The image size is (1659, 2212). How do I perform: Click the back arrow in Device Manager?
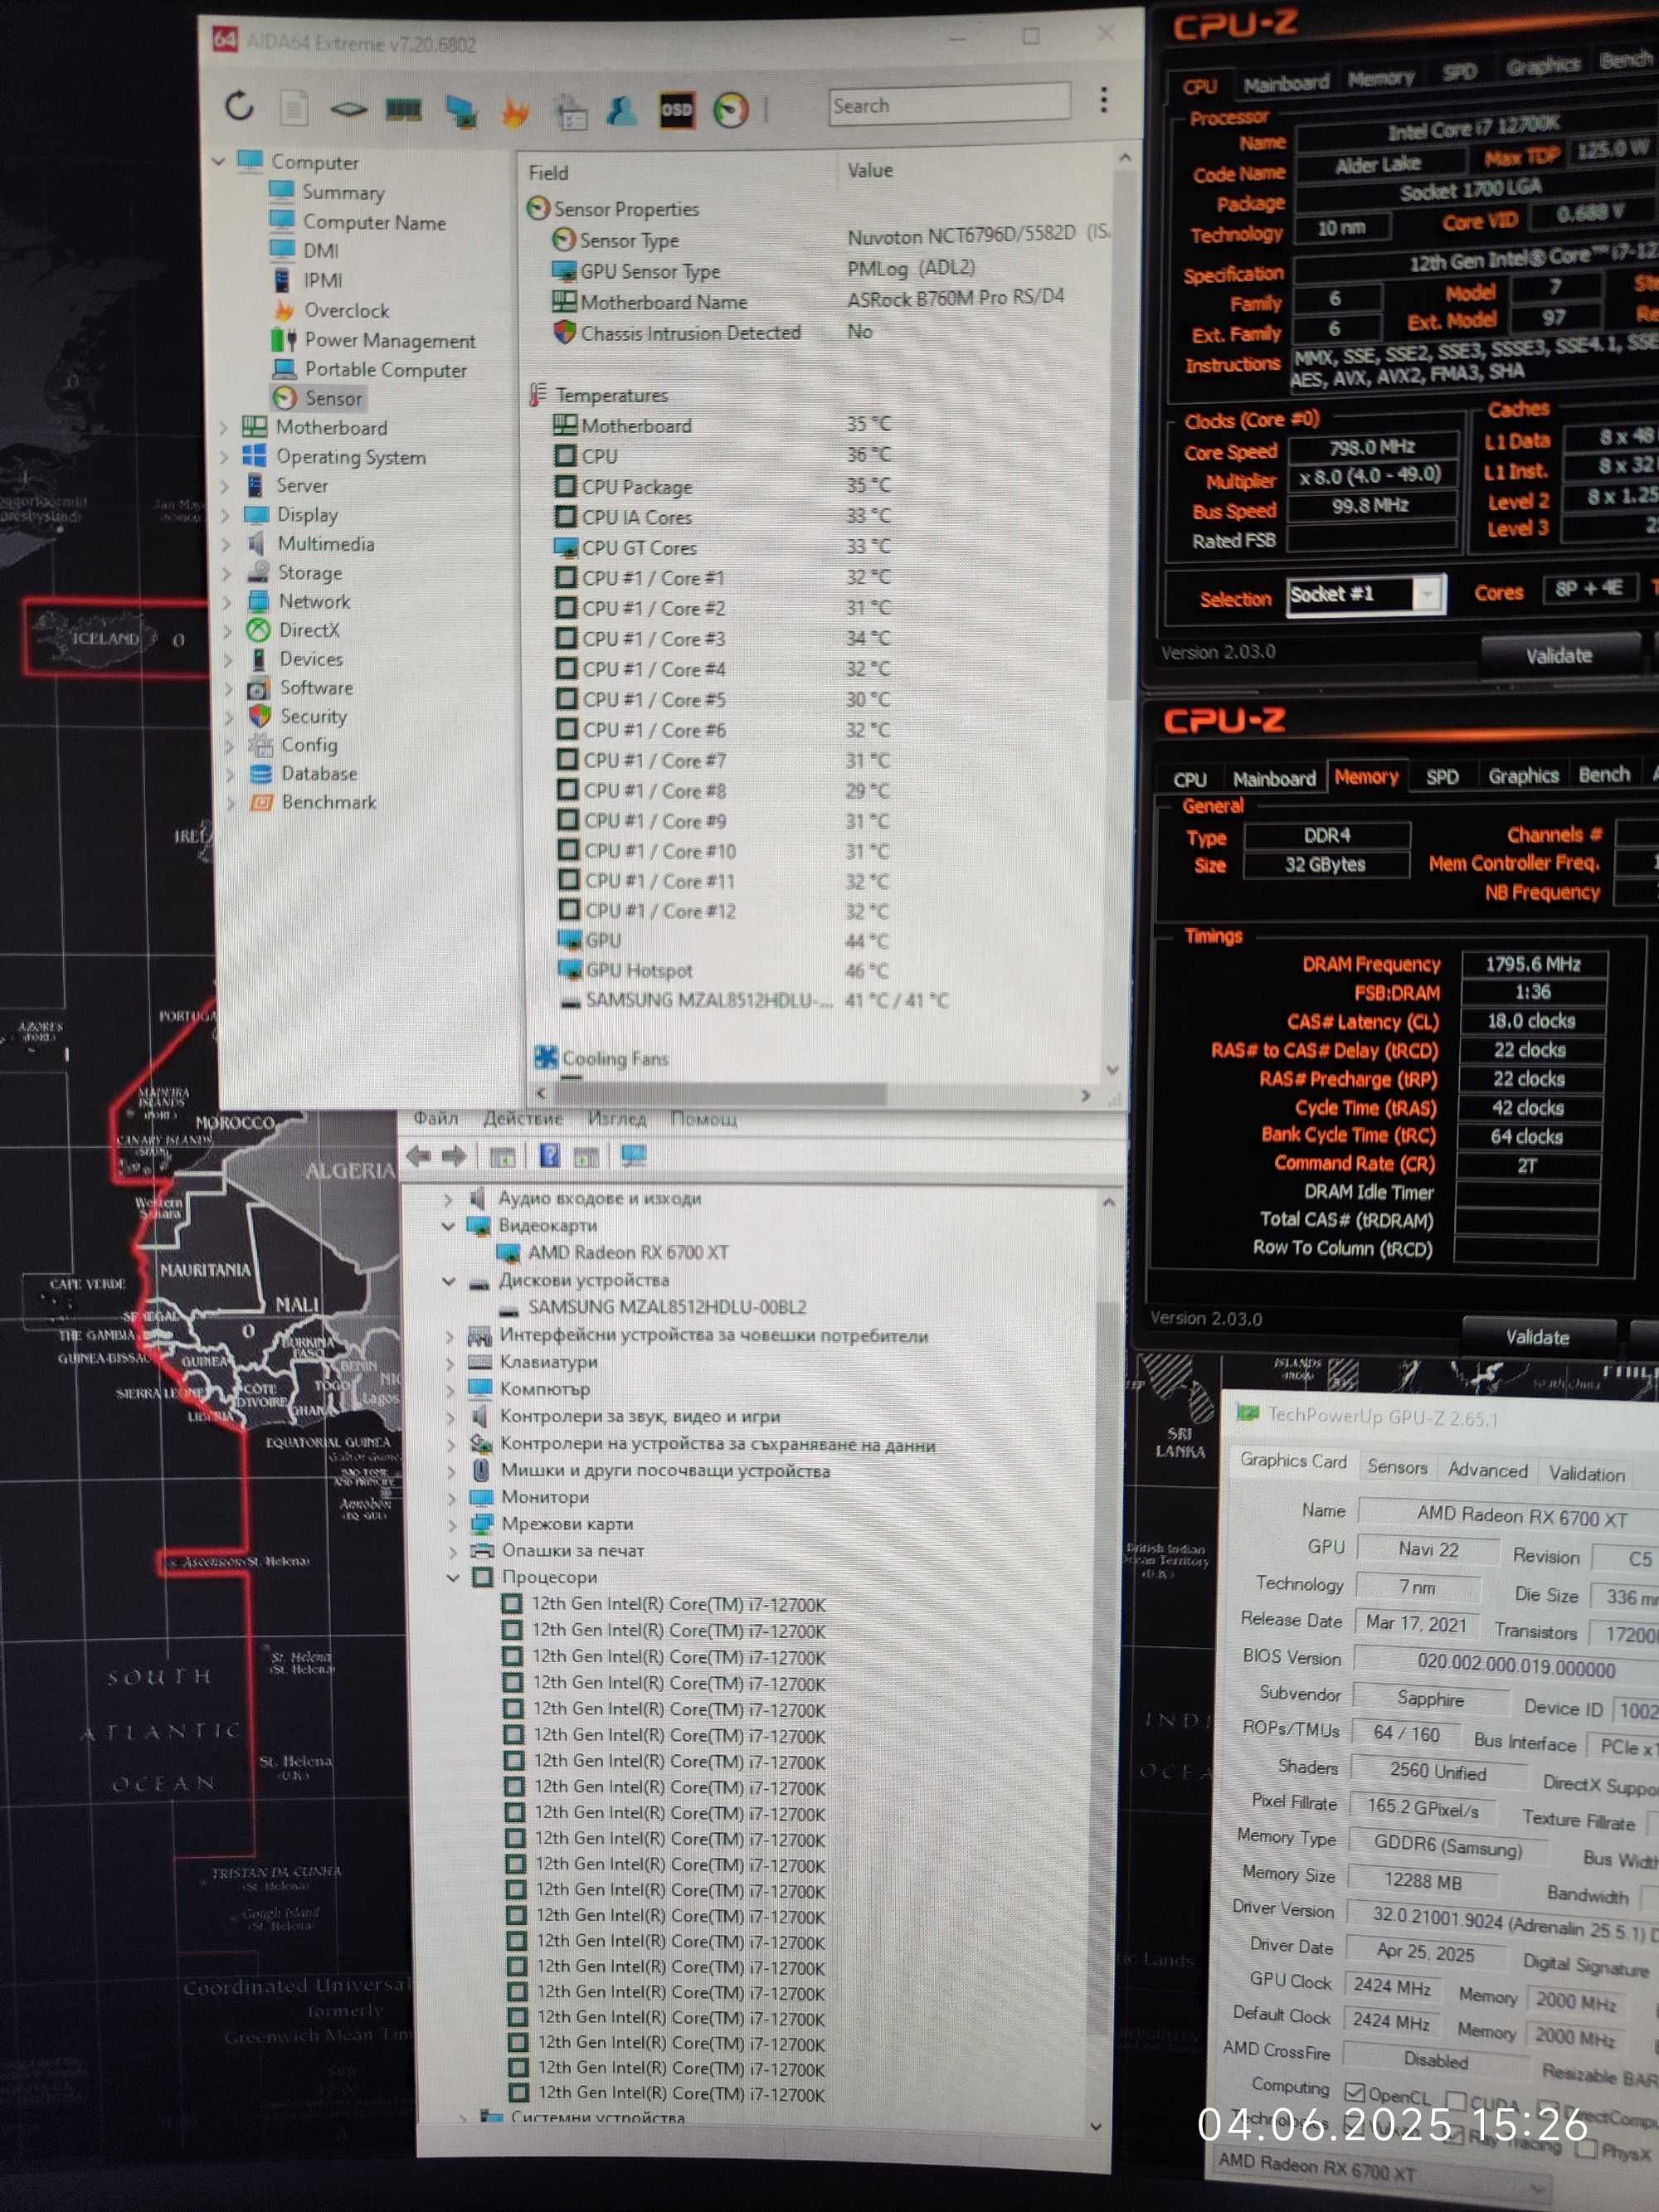418,1156
